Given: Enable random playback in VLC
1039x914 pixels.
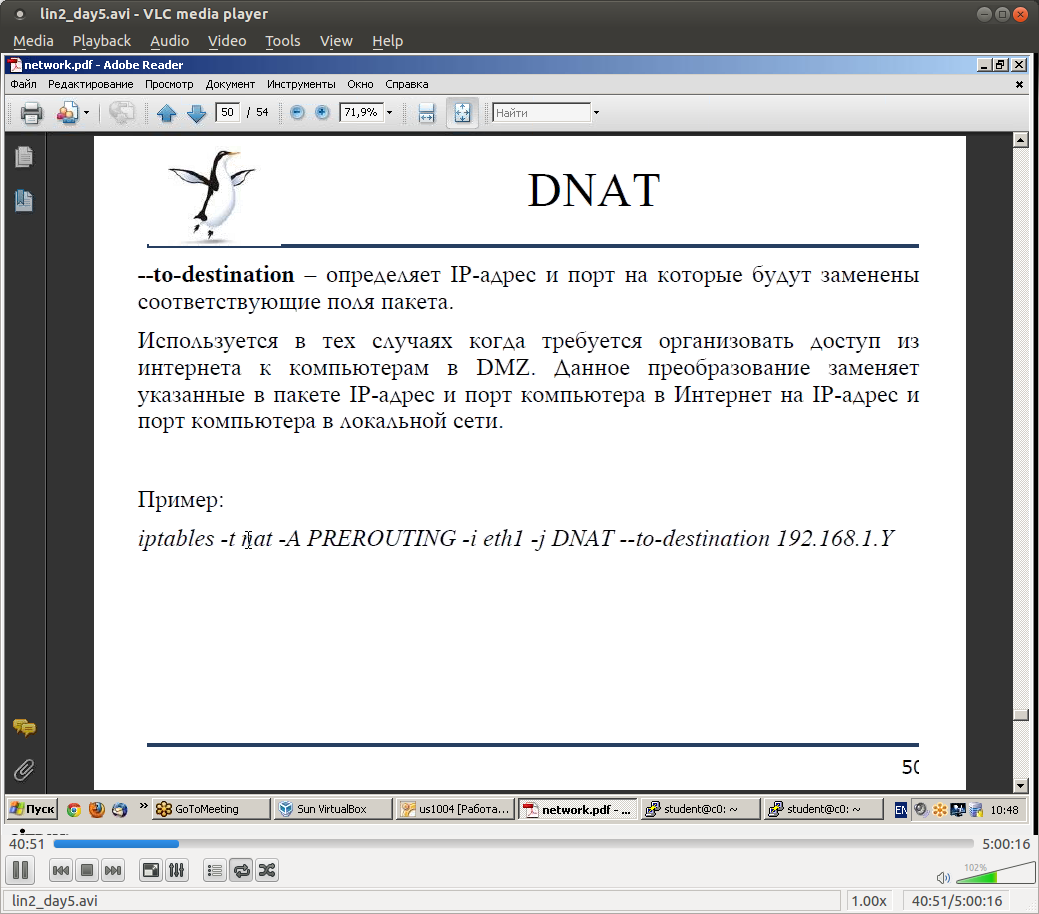Looking at the screenshot, I should point(266,870).
